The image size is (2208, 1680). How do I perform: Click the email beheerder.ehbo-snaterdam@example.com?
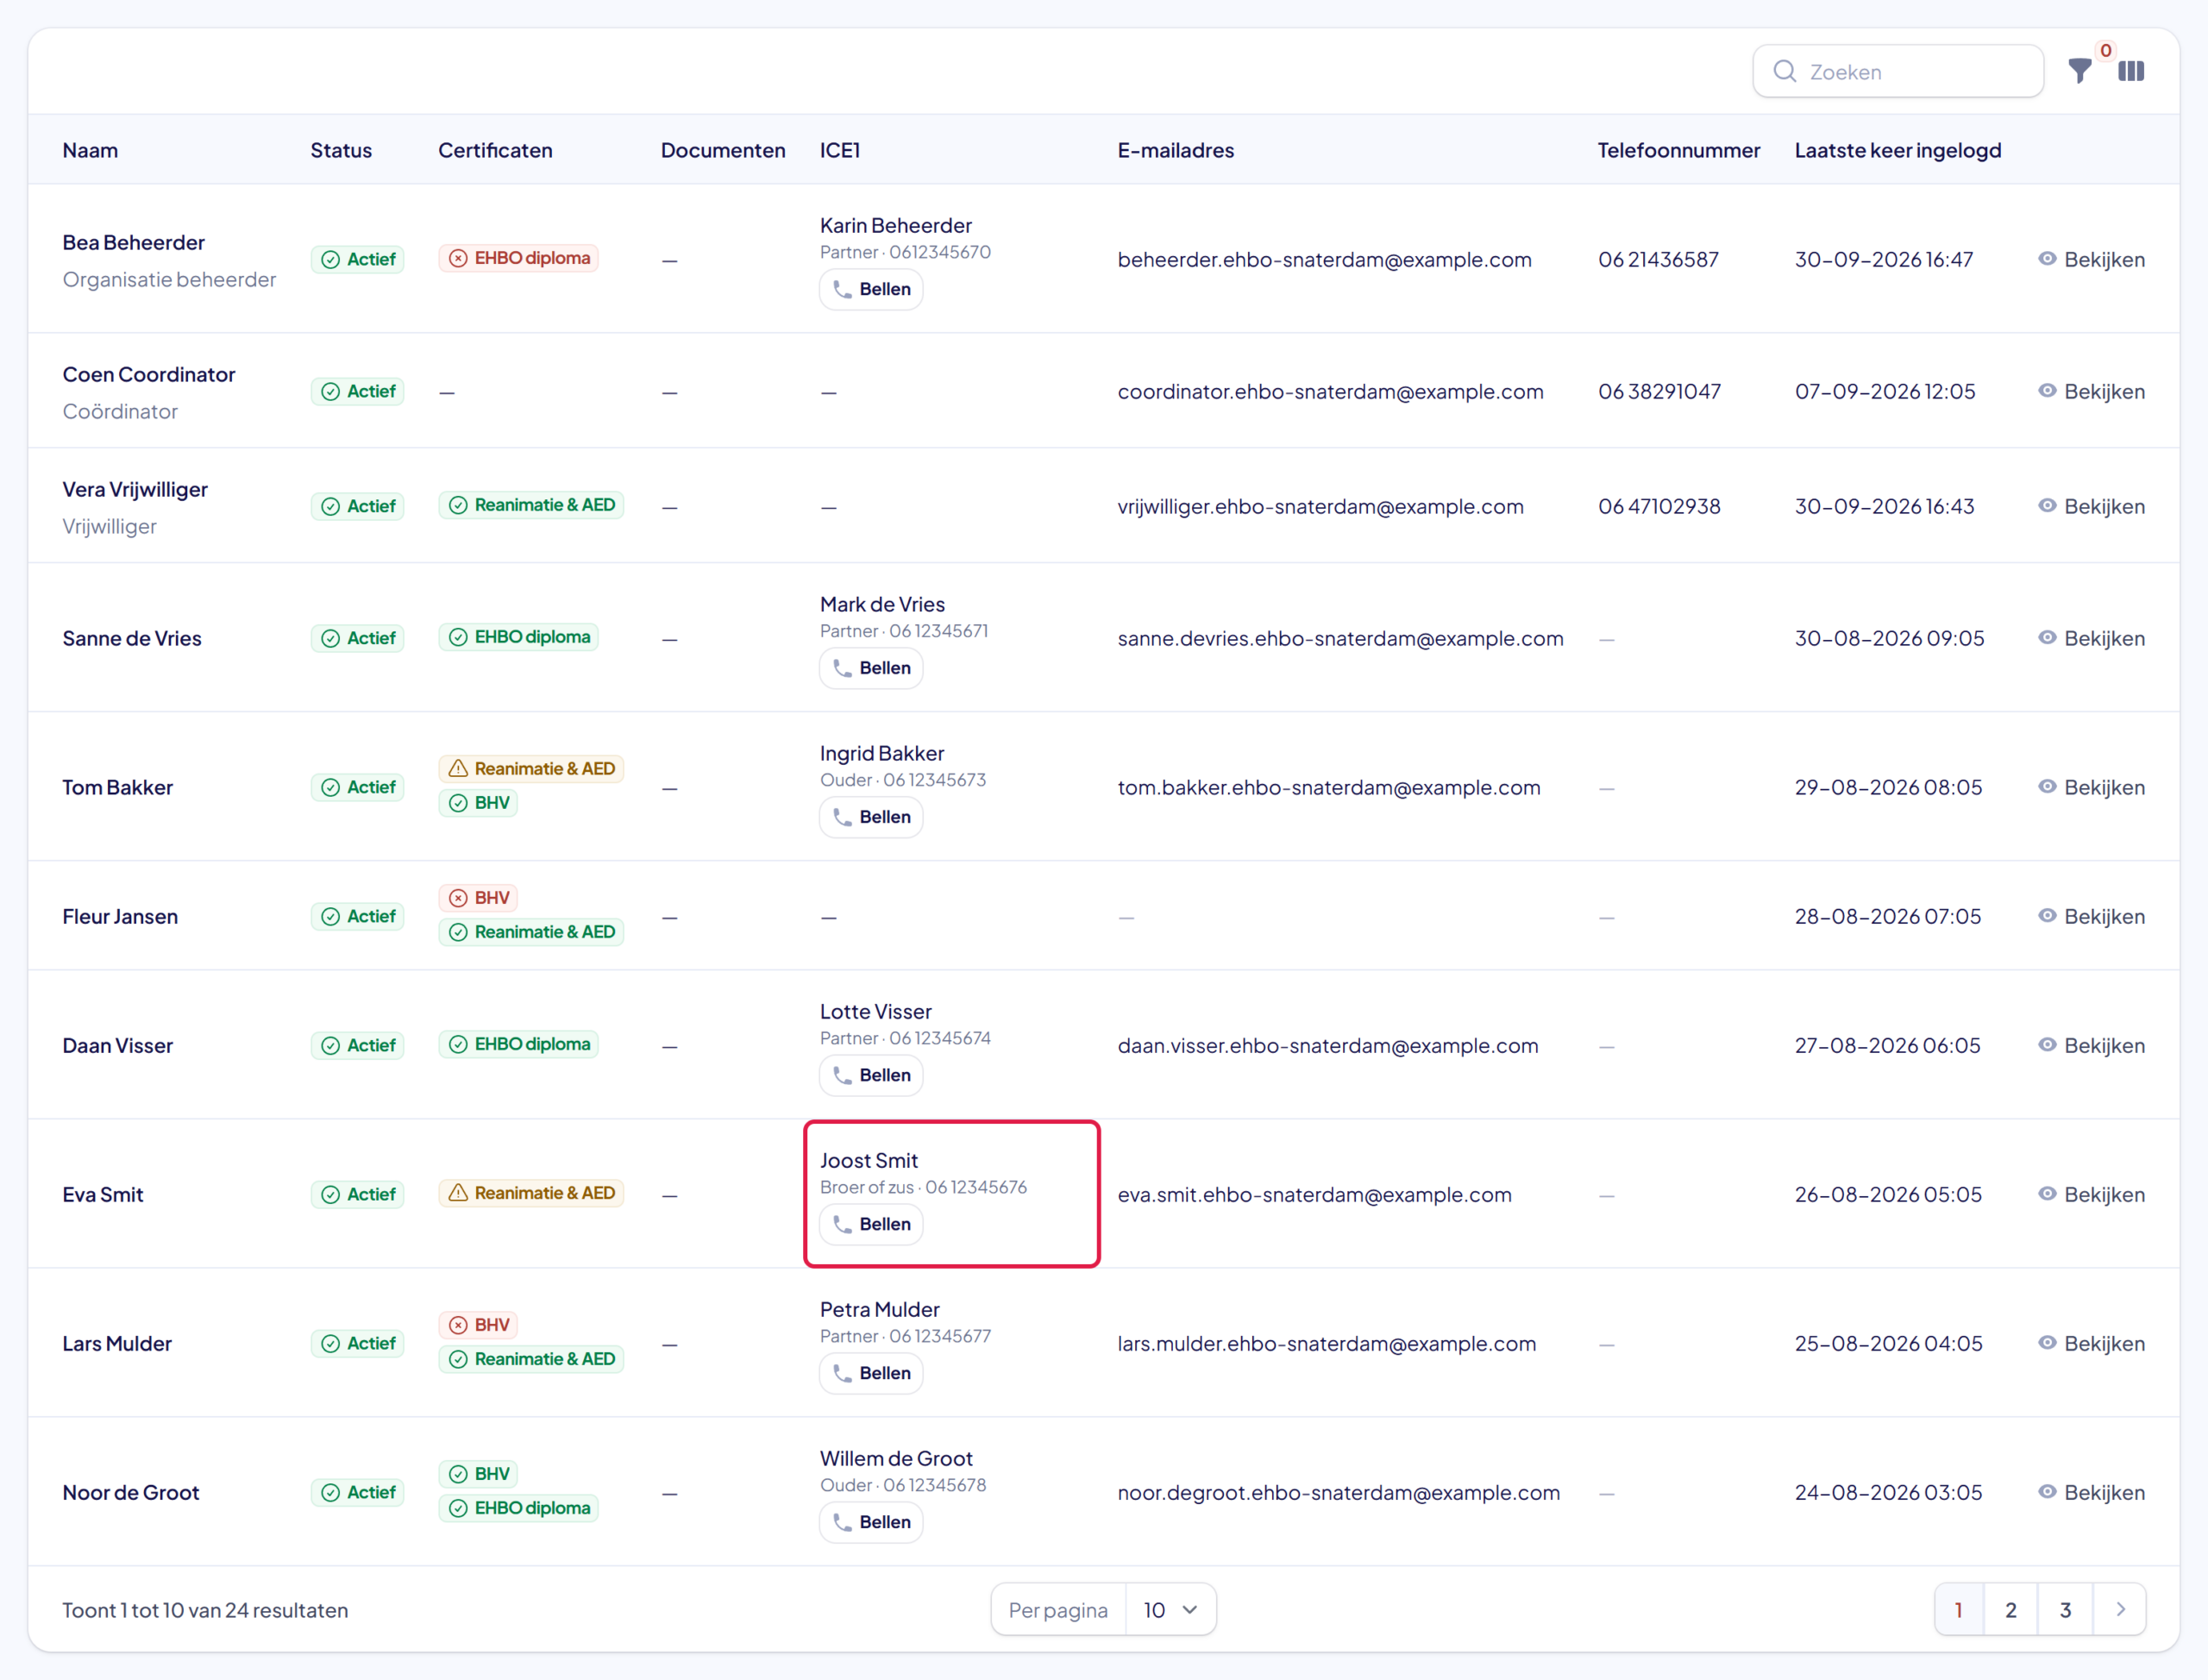point(1324,260)
